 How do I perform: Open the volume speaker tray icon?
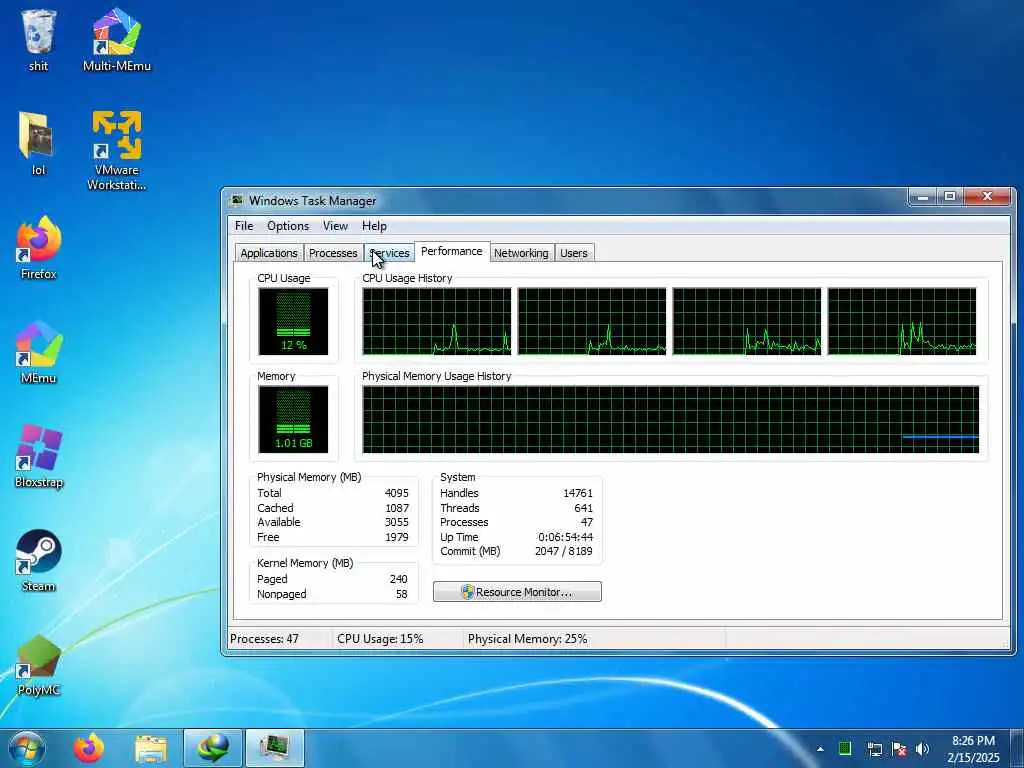coord(922,749)
